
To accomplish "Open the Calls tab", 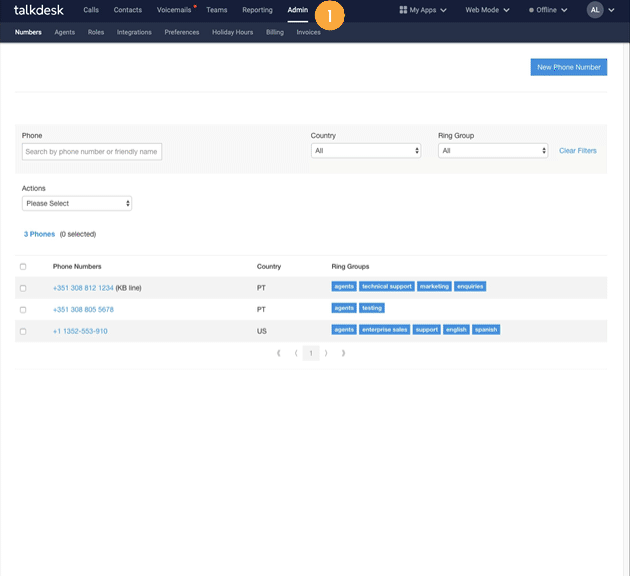I will pyautogui.click(x=91, y=10).
